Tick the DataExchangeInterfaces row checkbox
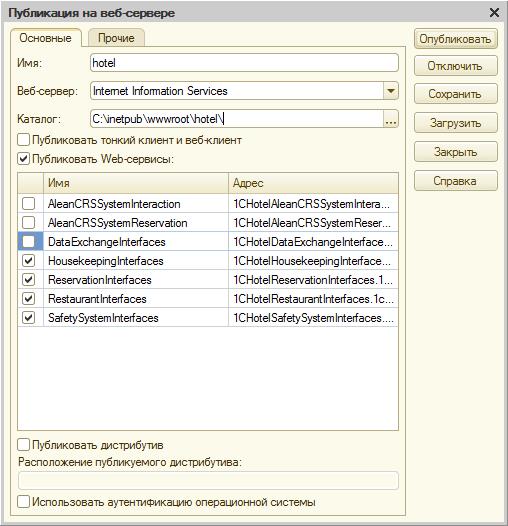Viewport: 508px width, 526px height. coord(29,242)
